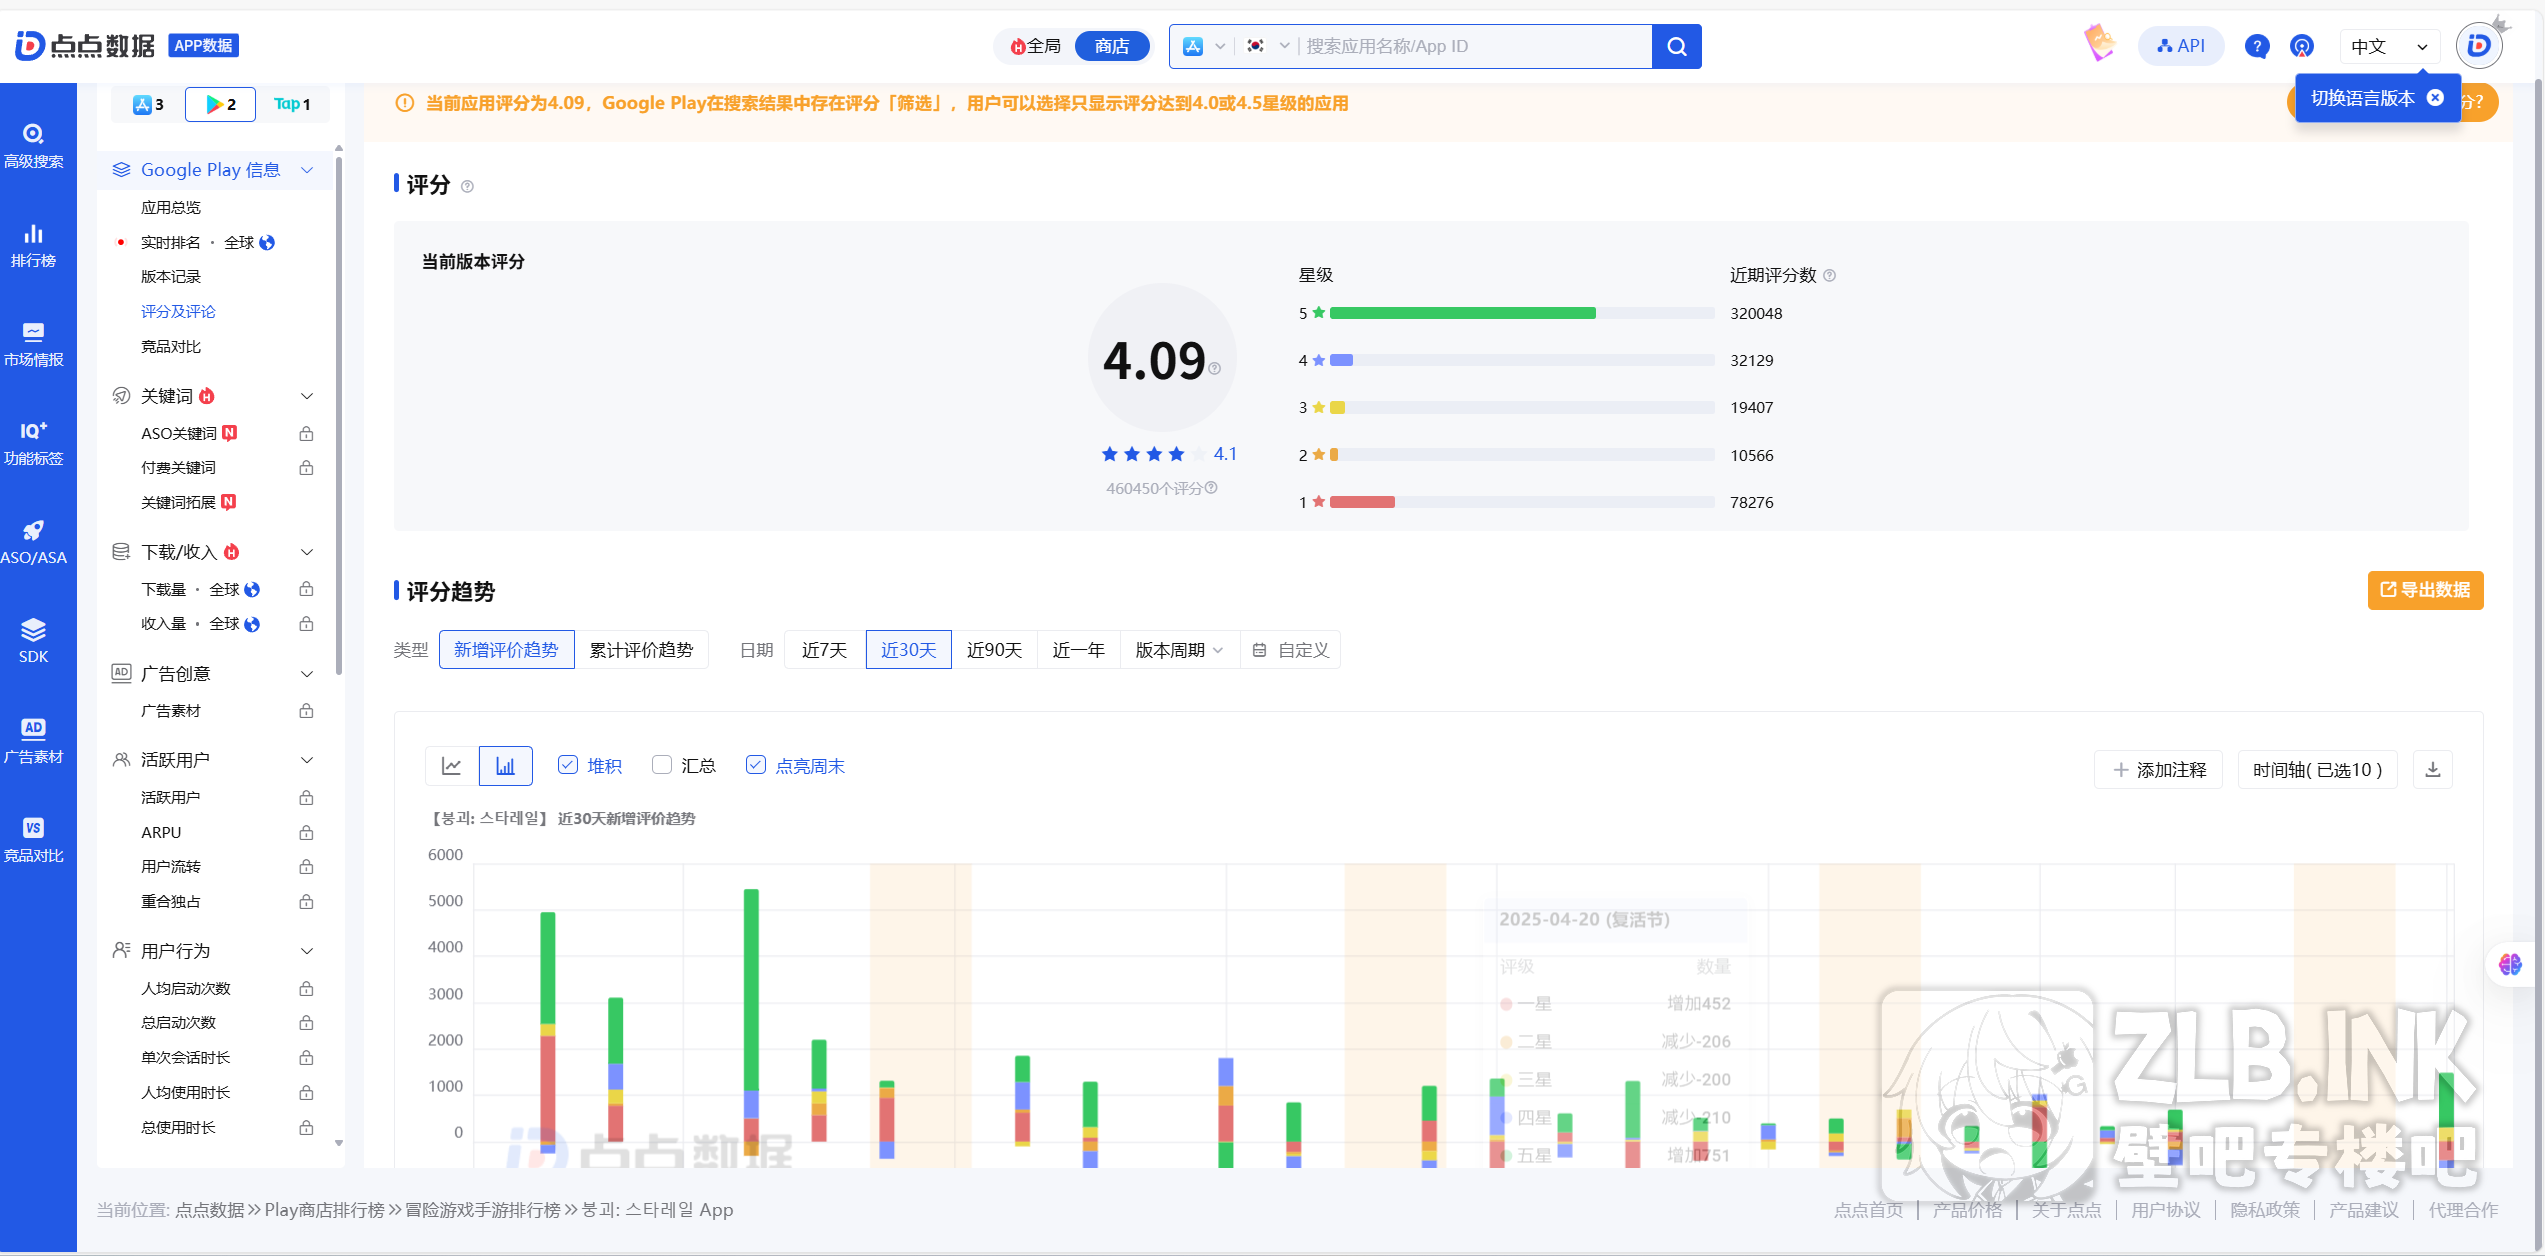
Task: Select 近90天 date range
Action: pos(994,650)
